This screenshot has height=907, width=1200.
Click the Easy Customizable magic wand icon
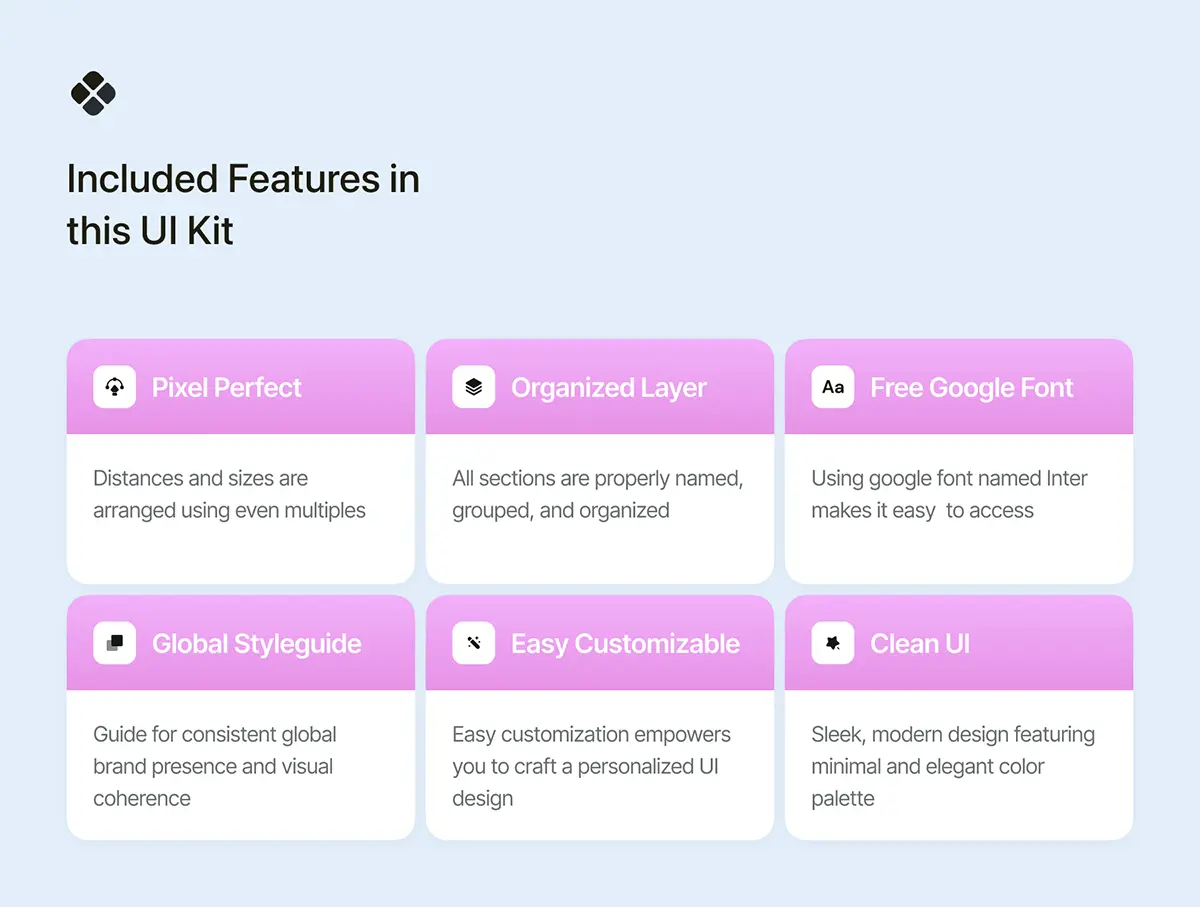click(x=473, y=643)
